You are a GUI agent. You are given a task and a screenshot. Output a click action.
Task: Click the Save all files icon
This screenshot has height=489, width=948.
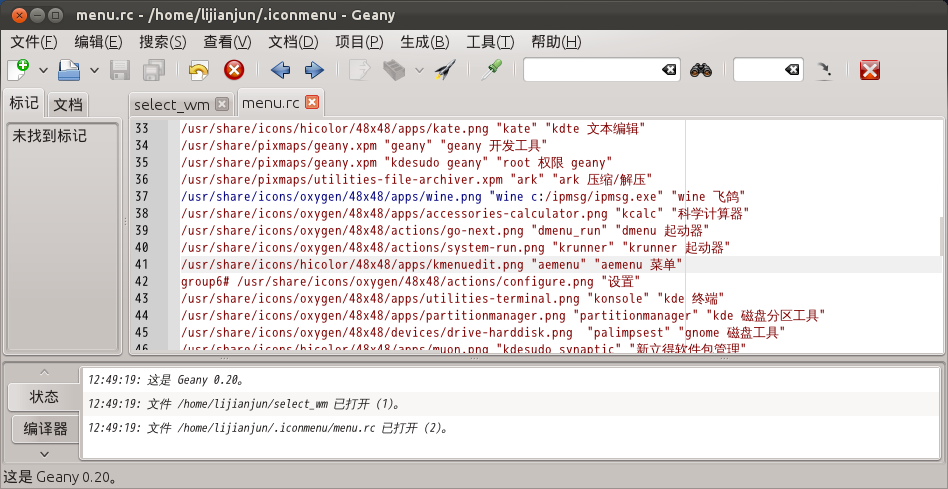coord(154,70)
